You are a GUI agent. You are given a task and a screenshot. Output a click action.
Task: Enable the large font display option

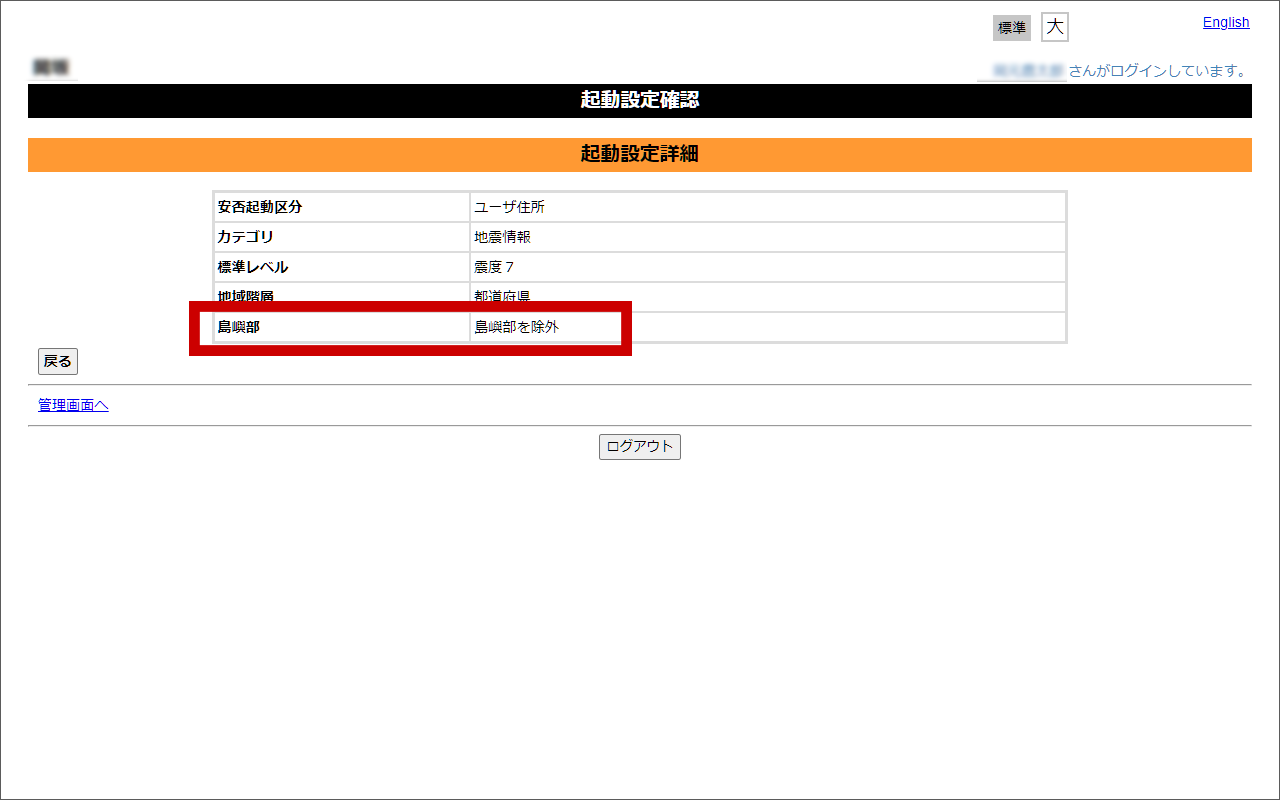point(1054,27)
